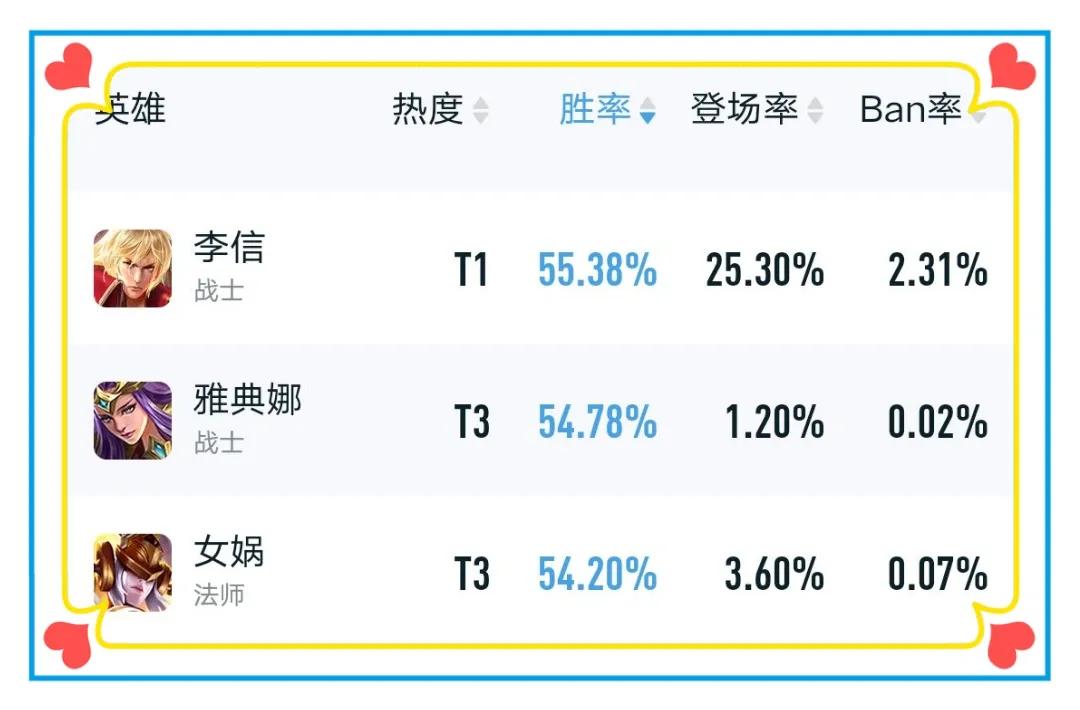1080x710 pixels.
Task: Open 雅典娜 hero avatar
Action: pos(133,420)
